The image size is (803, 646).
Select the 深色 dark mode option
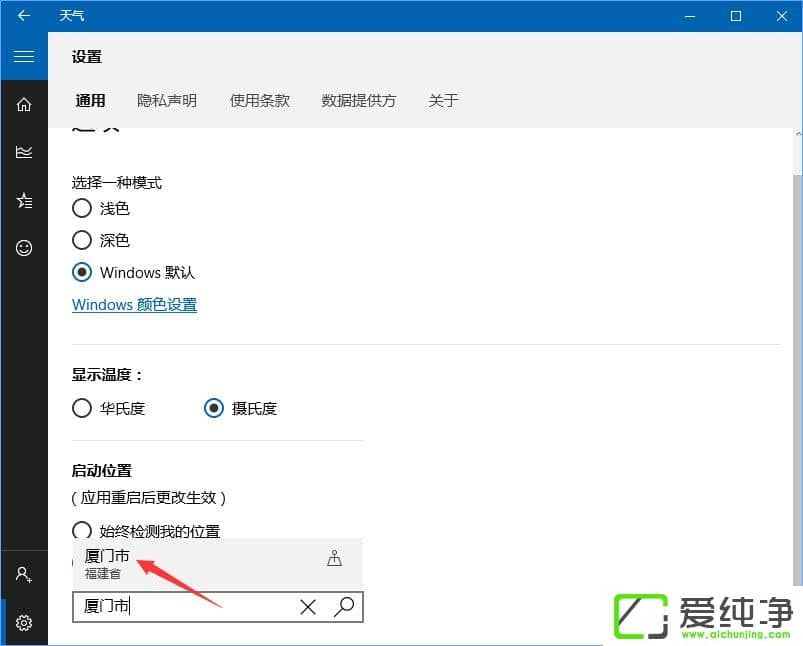[x=81, y=240]
